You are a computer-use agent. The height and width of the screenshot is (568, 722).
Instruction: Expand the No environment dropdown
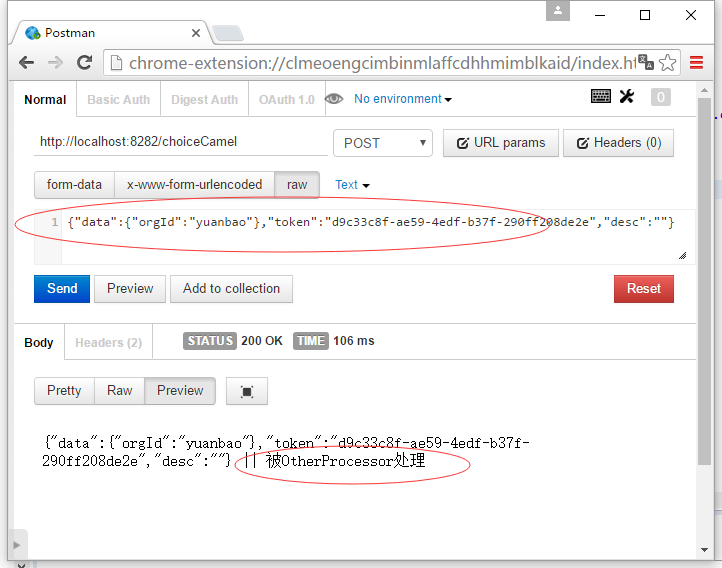tap(403, 99)
